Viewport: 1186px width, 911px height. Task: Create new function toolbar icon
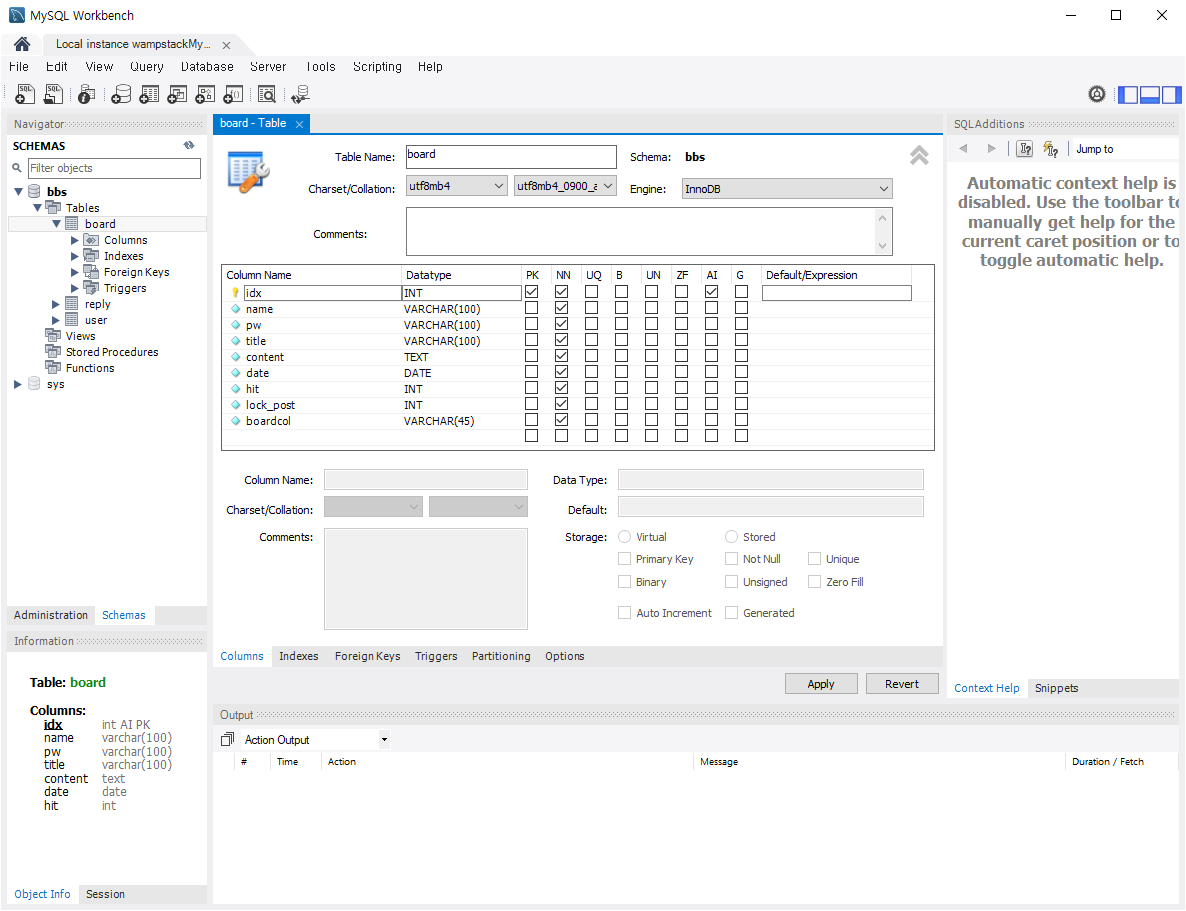coord(233,94)
